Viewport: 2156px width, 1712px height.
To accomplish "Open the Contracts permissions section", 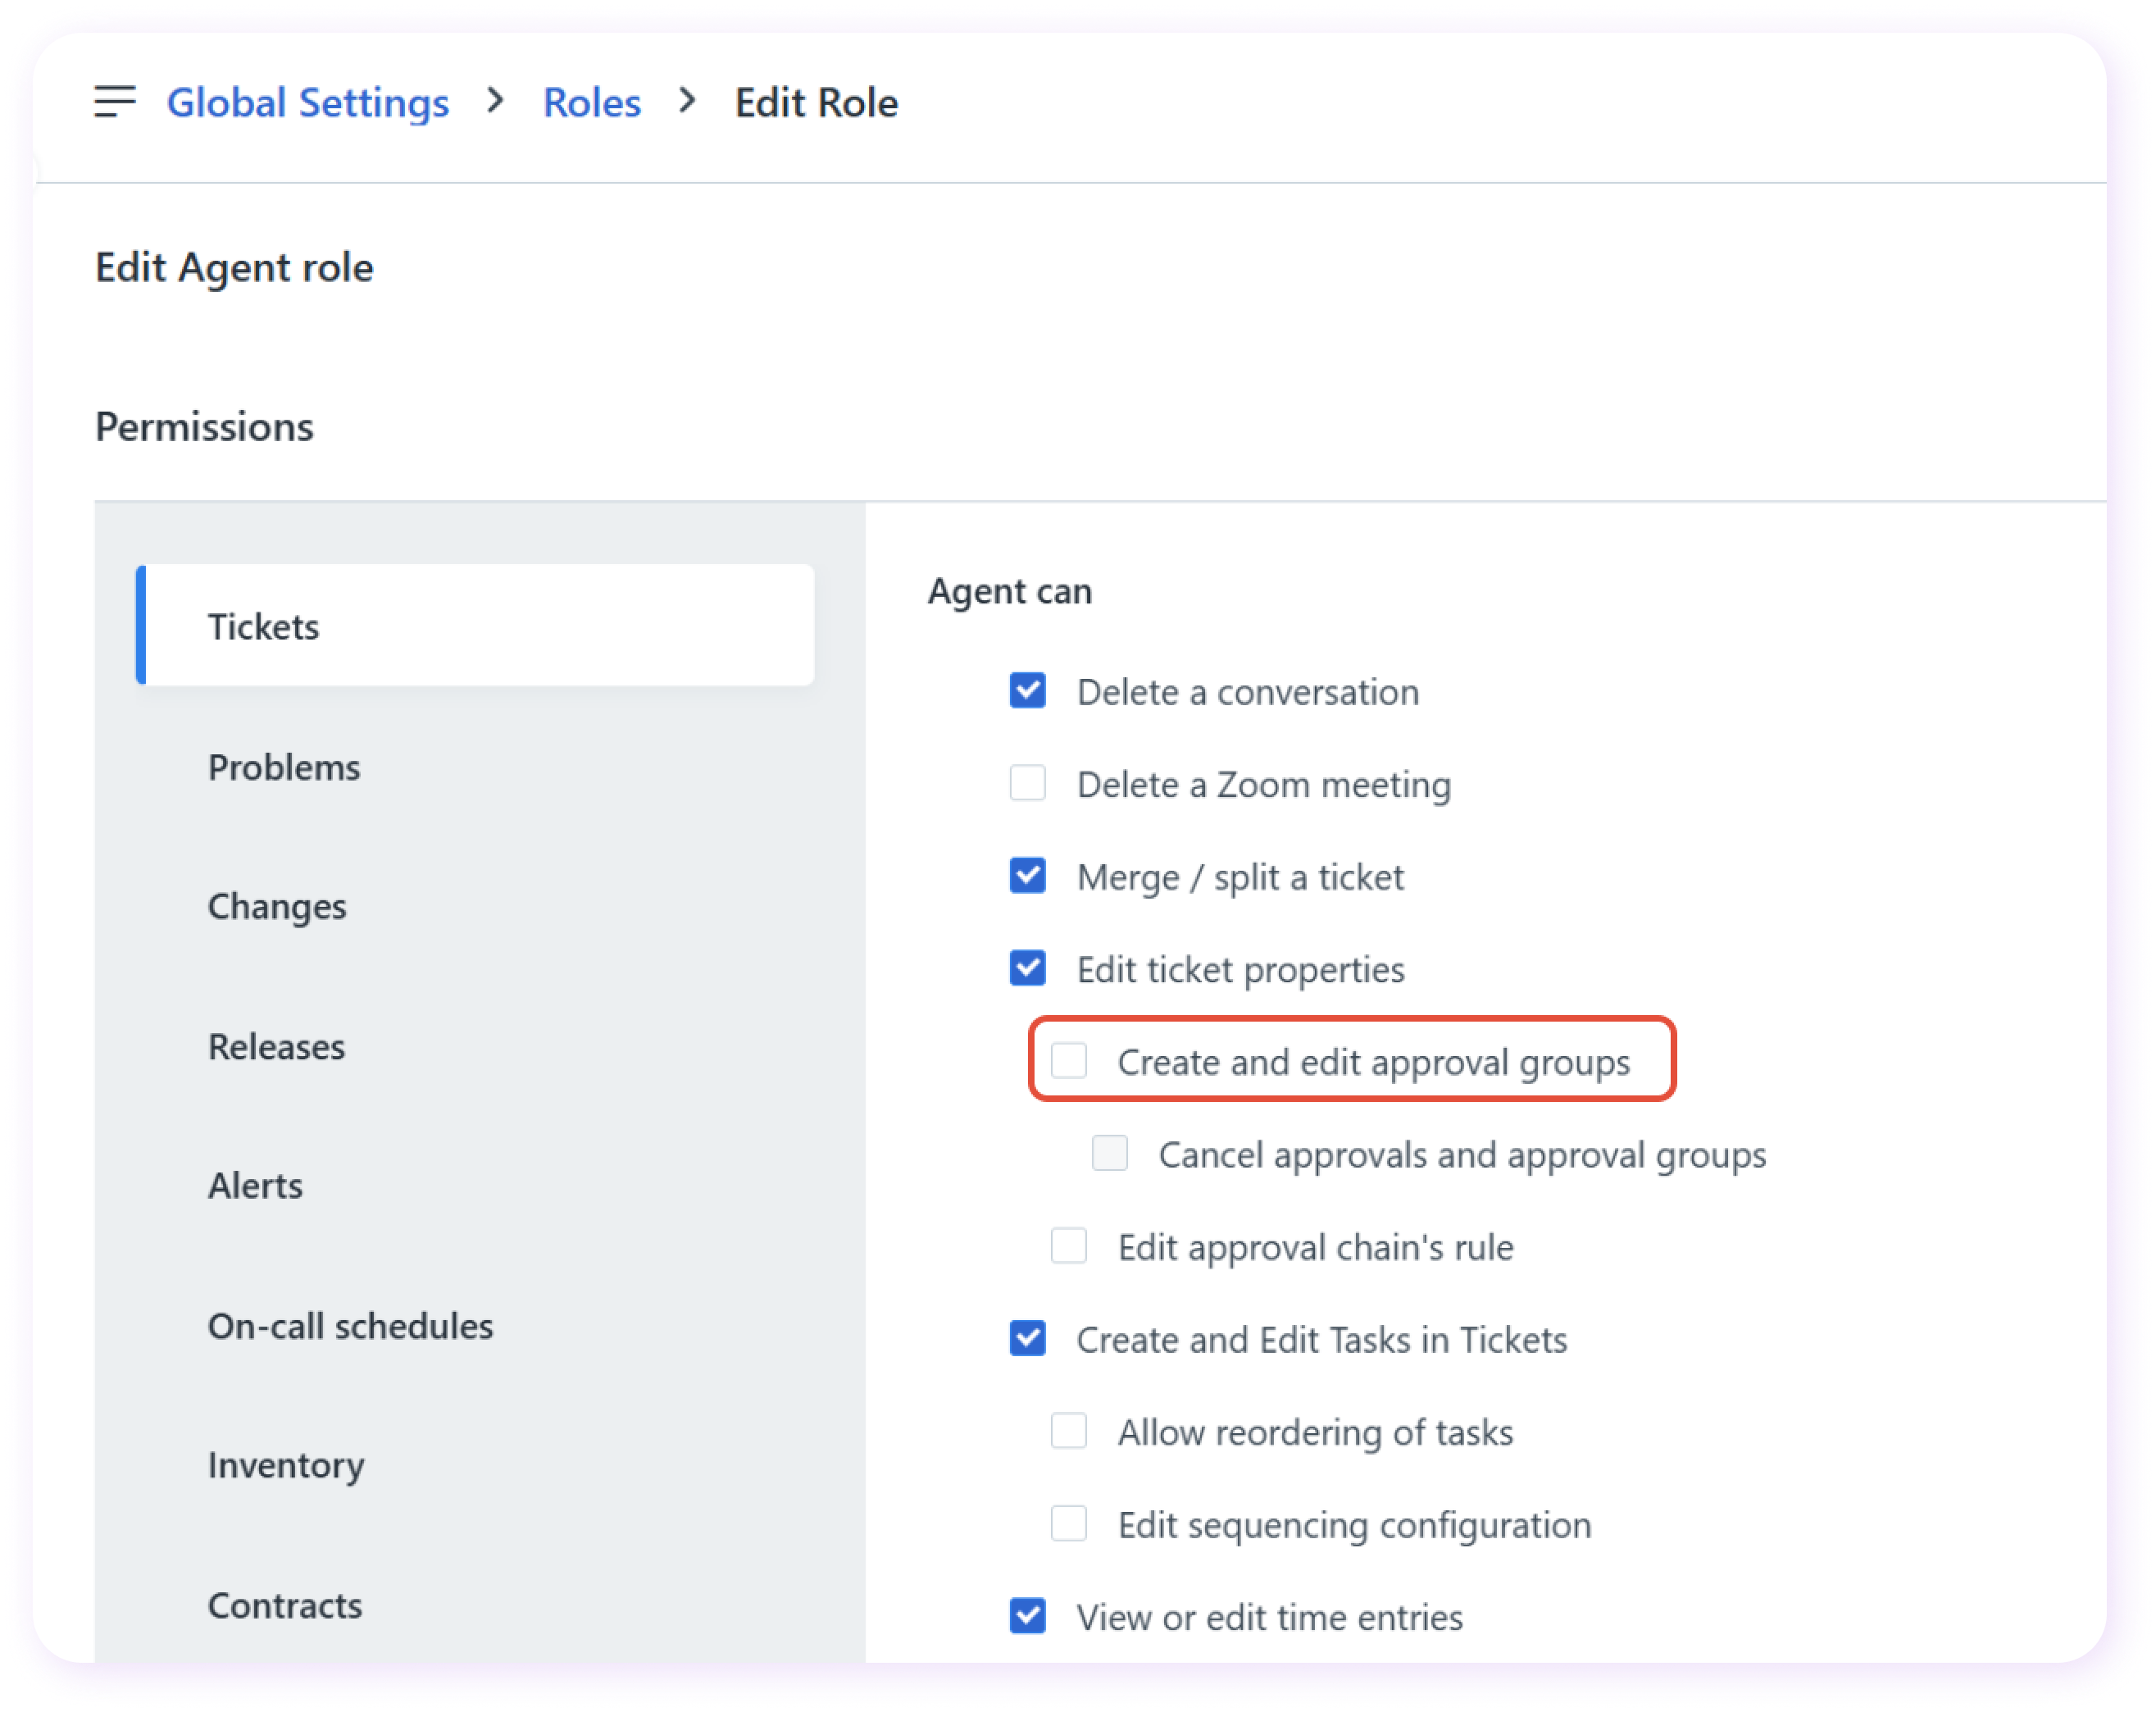I will pyautogui.click(x=285, y=1605).
